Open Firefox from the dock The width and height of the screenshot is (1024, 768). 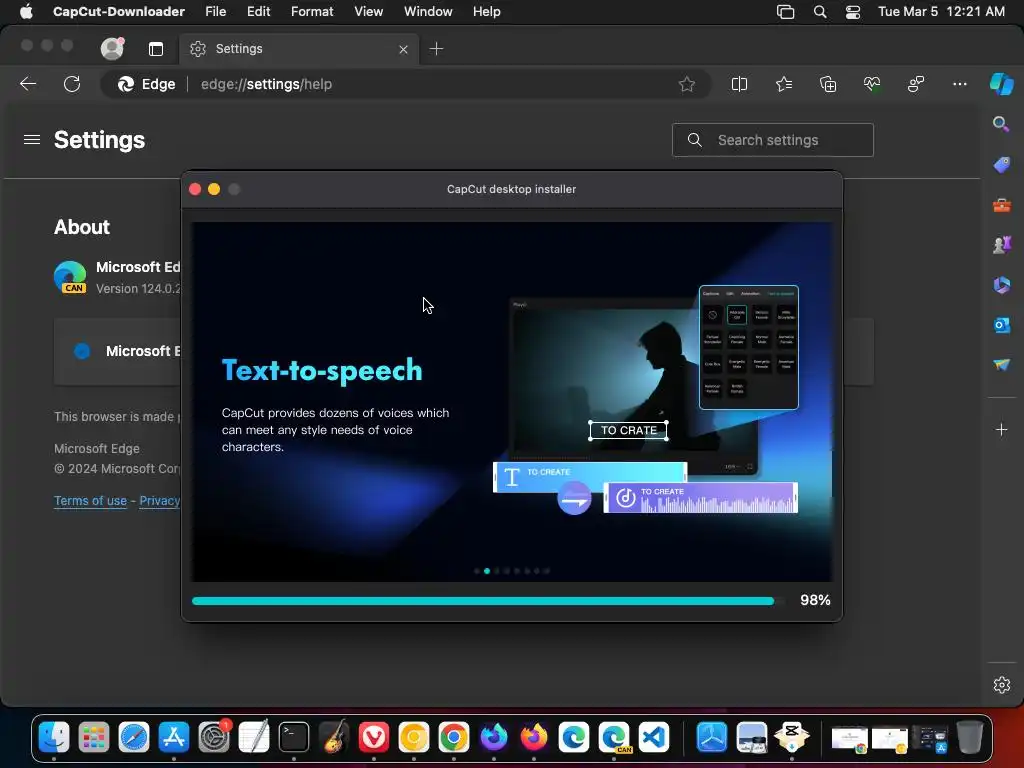pos(534,737)
